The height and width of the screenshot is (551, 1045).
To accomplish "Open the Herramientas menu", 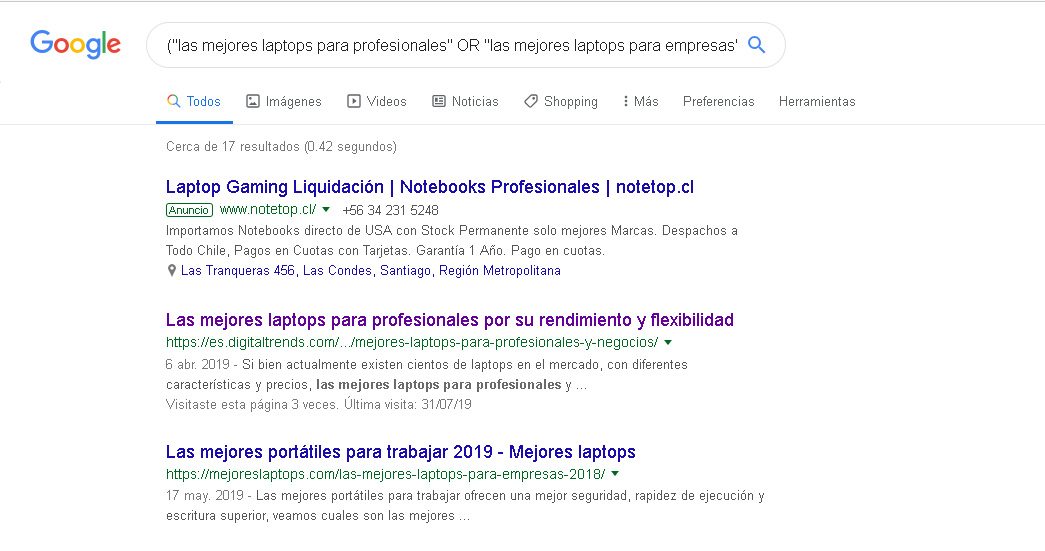I will [817, 101].
